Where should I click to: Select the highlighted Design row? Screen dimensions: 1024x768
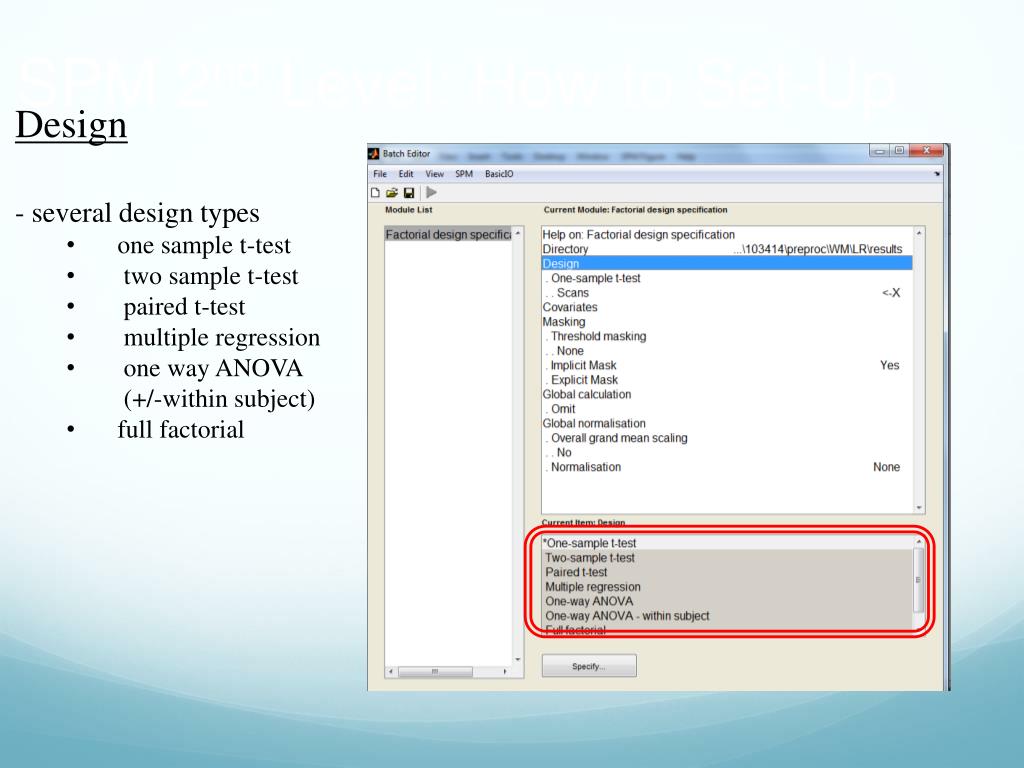point(727,263)
